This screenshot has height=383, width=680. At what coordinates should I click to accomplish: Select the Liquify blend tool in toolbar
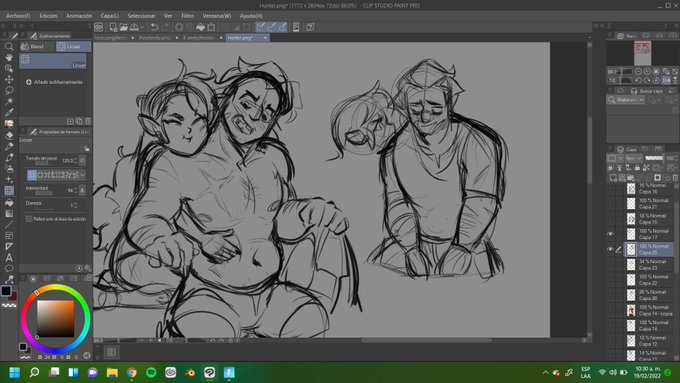9,190
